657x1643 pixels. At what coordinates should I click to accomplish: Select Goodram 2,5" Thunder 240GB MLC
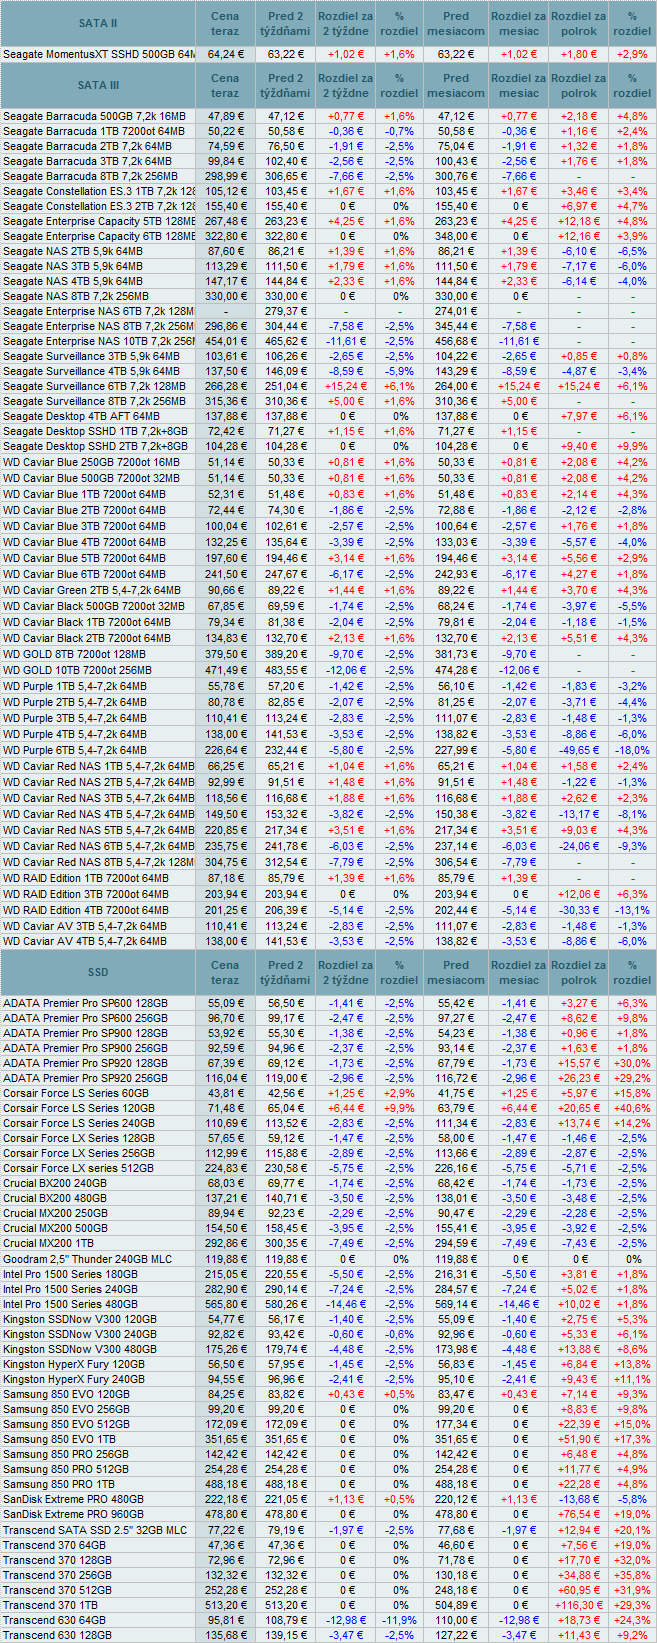pos(87,1259)
